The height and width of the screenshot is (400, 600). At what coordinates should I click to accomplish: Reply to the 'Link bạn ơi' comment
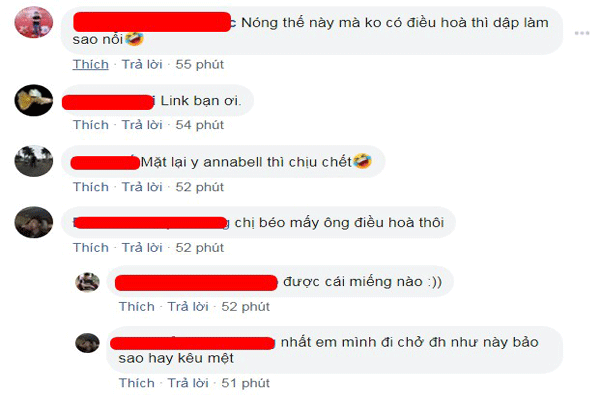pyautogui.click(x=142, y=125)
